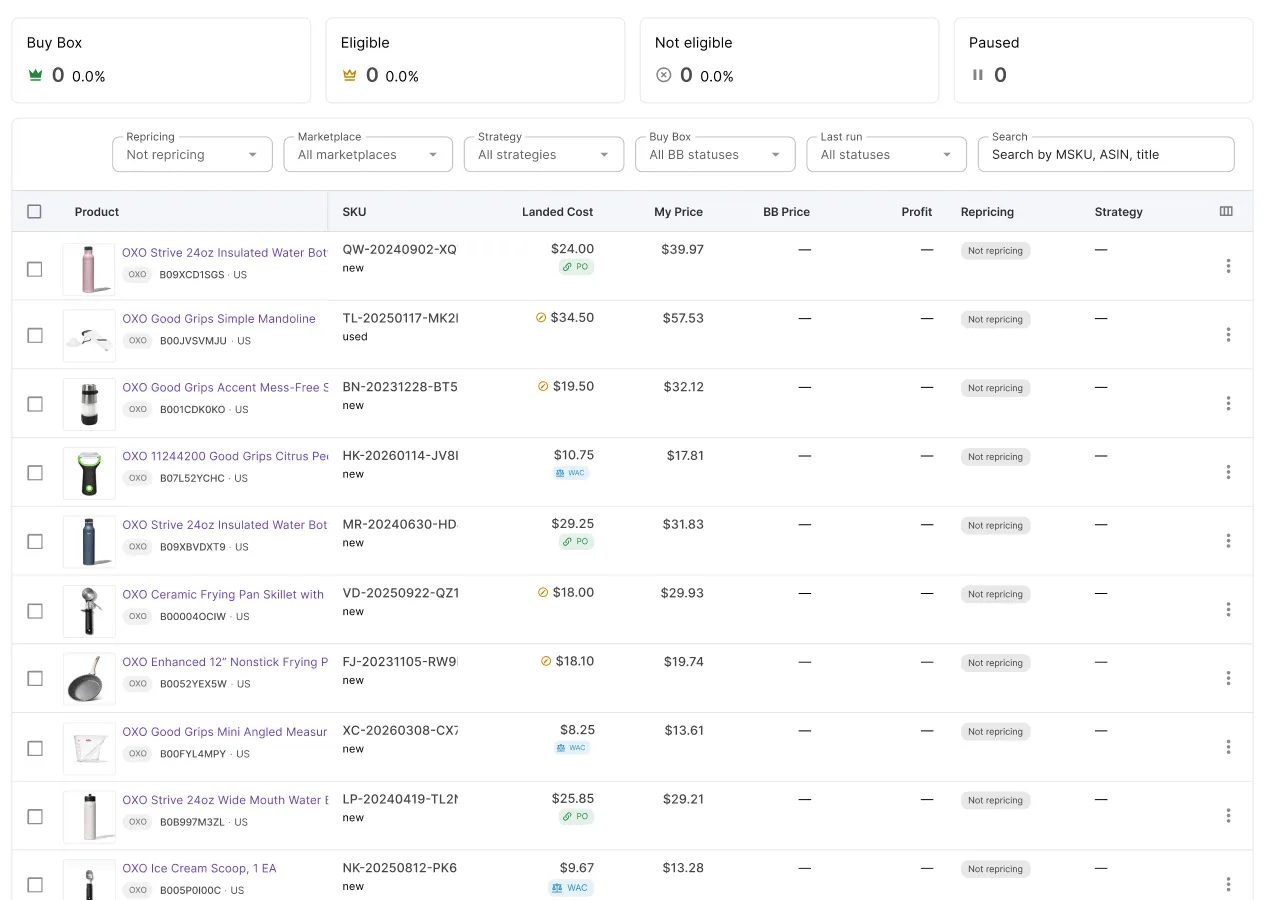This screenshot has width=1274, height=900.
Task: Tick the checkbox for OXO 11244200 Citrus Peeler row
Action: point(34,473)
